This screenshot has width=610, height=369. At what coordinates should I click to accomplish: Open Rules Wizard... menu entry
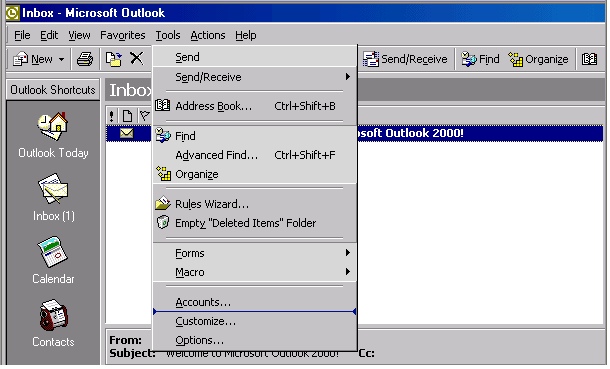[x=255, y=204]
